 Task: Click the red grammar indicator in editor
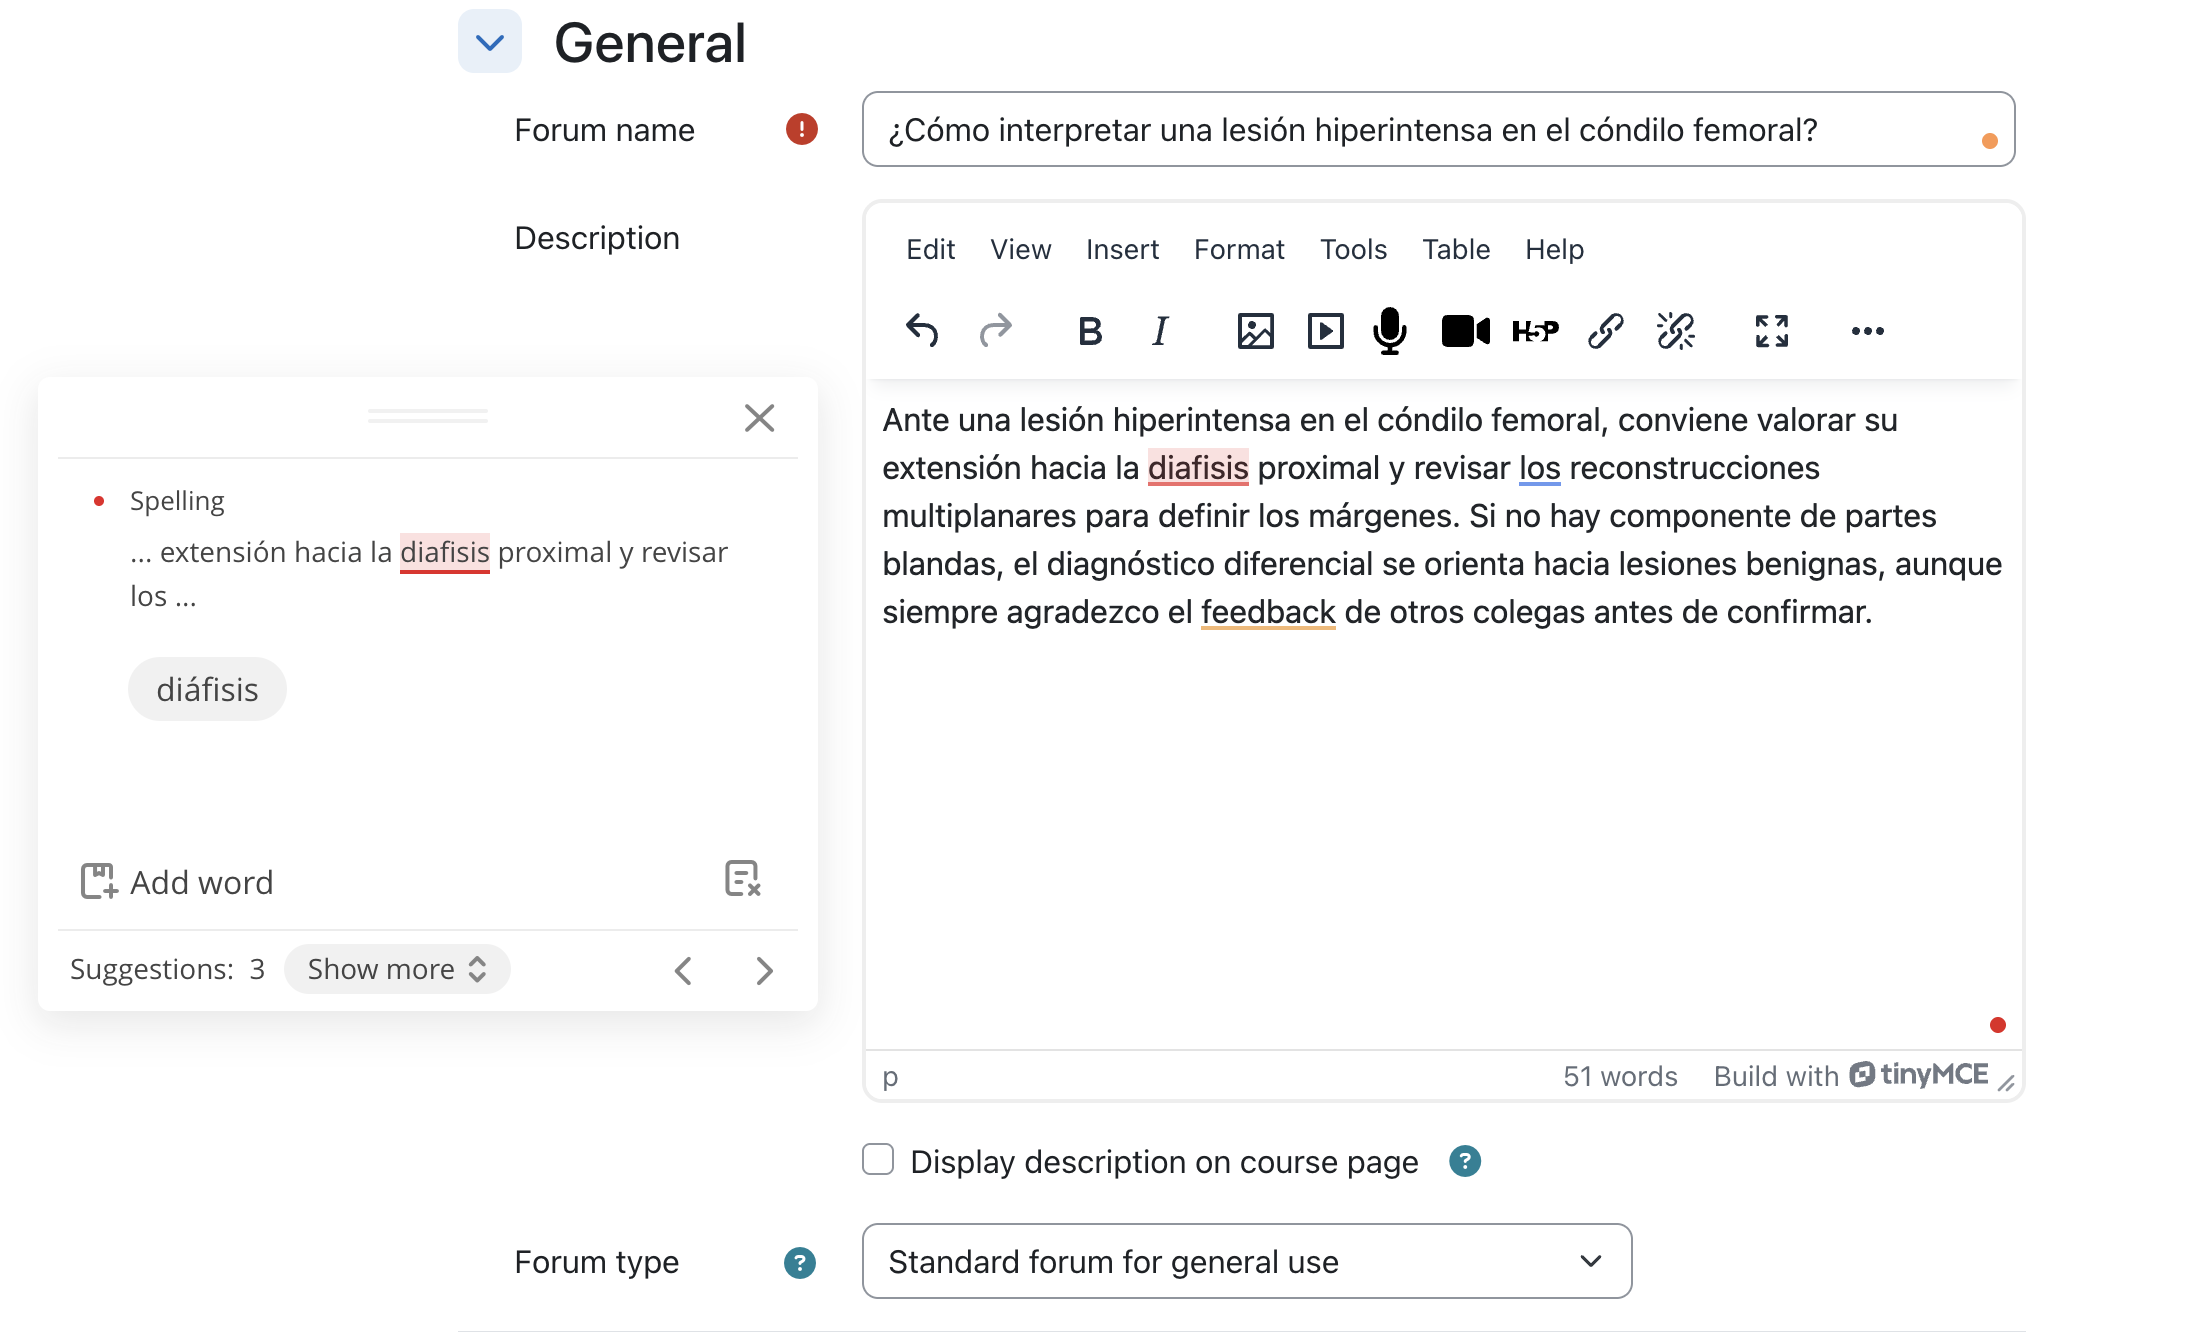click(1998, 1025)
